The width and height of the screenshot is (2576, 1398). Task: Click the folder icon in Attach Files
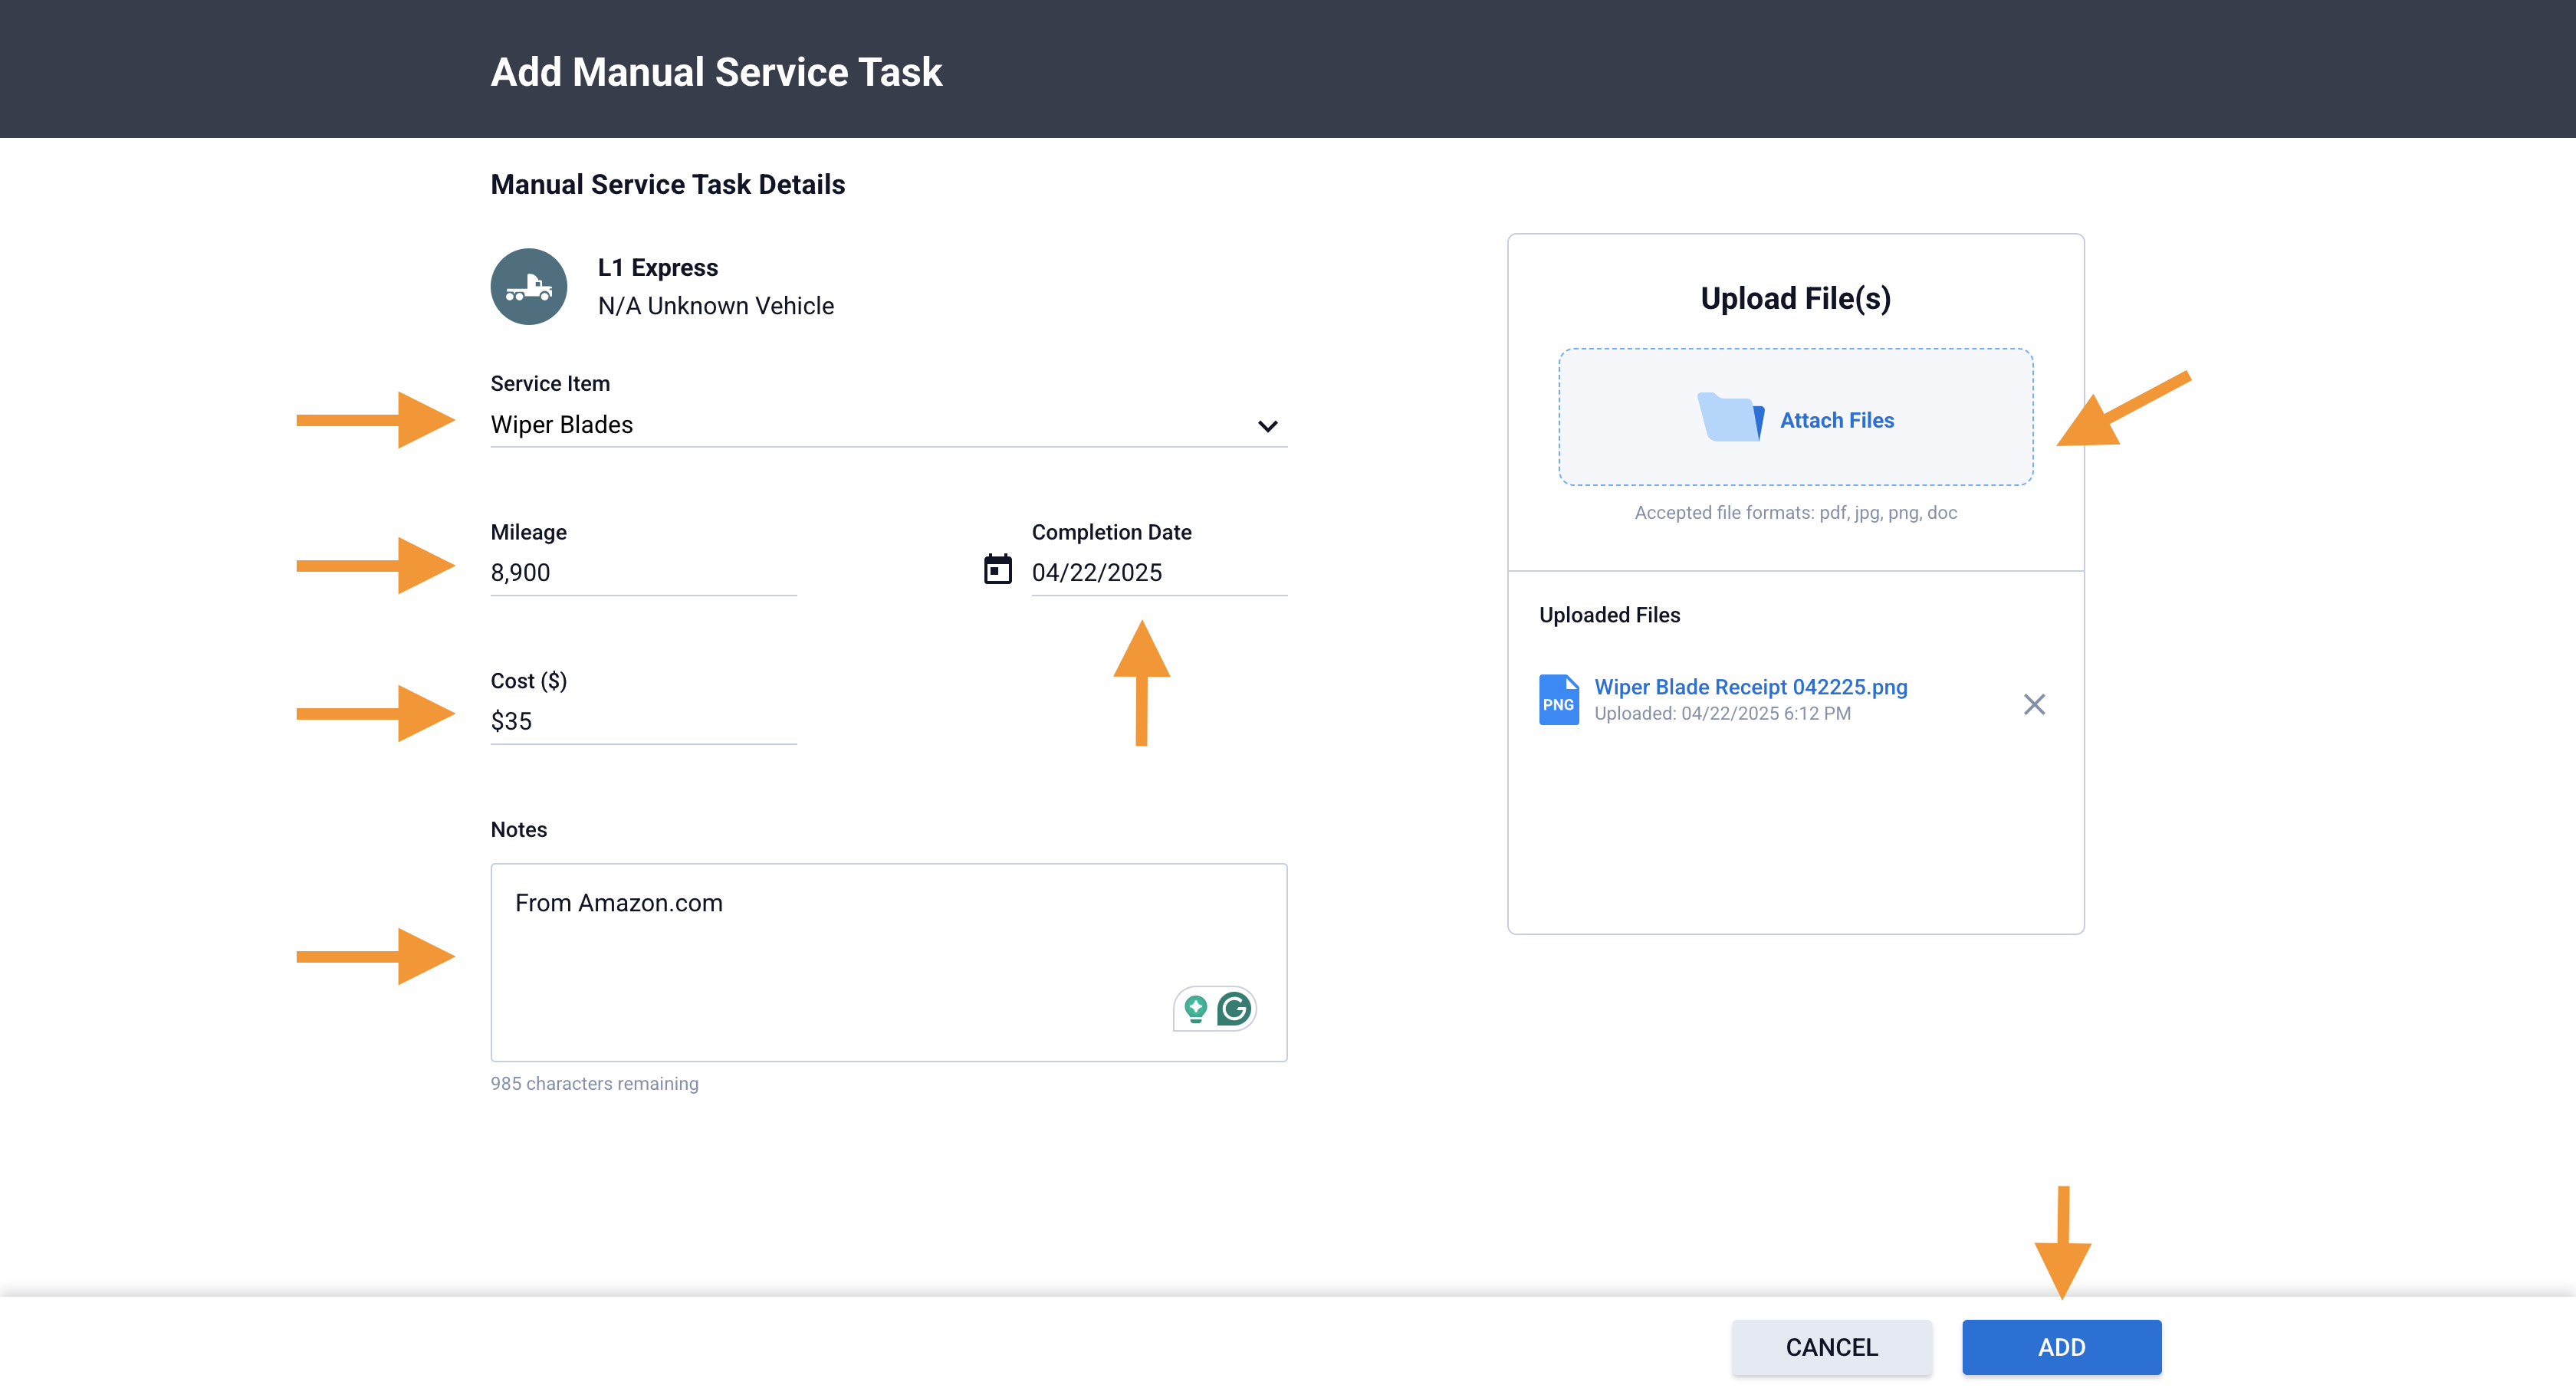tap(1730, 418)
